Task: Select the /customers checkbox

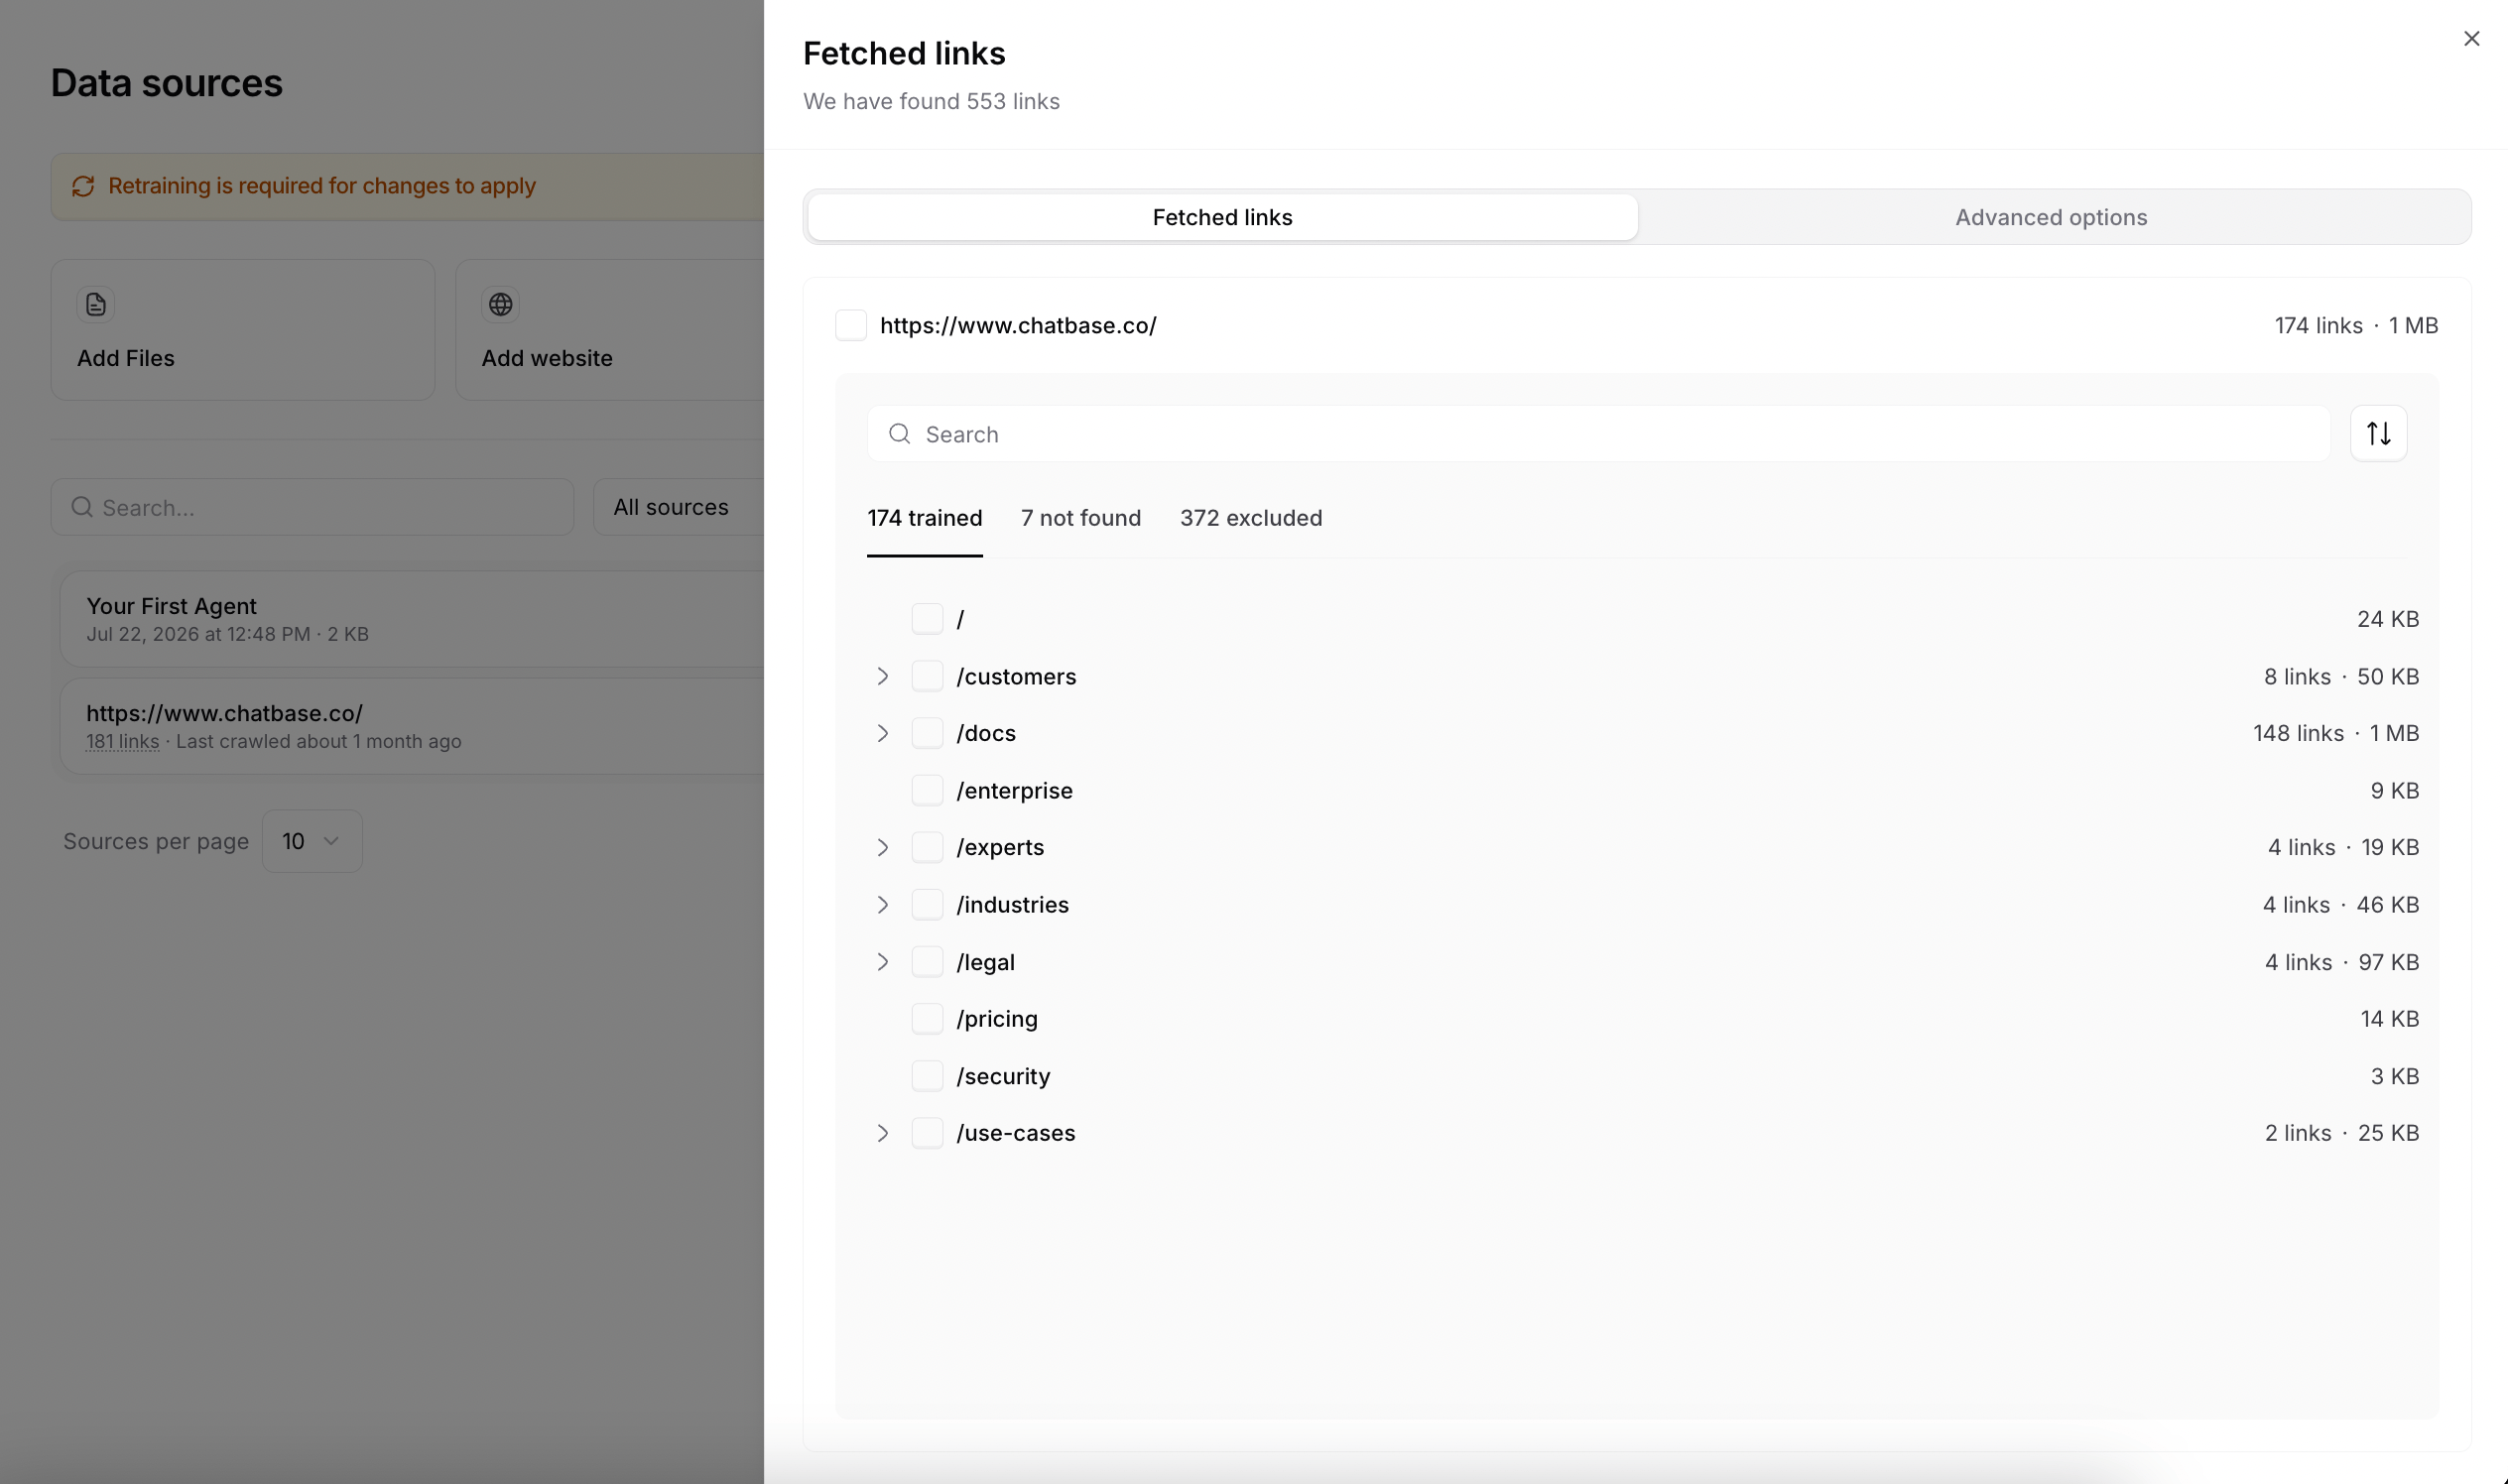Action: click(927, 676)
